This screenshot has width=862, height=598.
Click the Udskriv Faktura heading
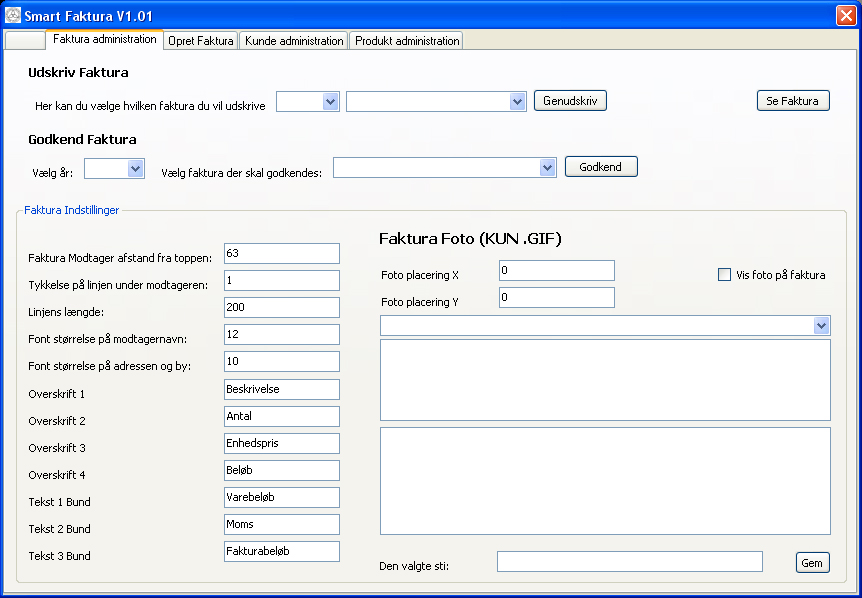pos(78,73)
